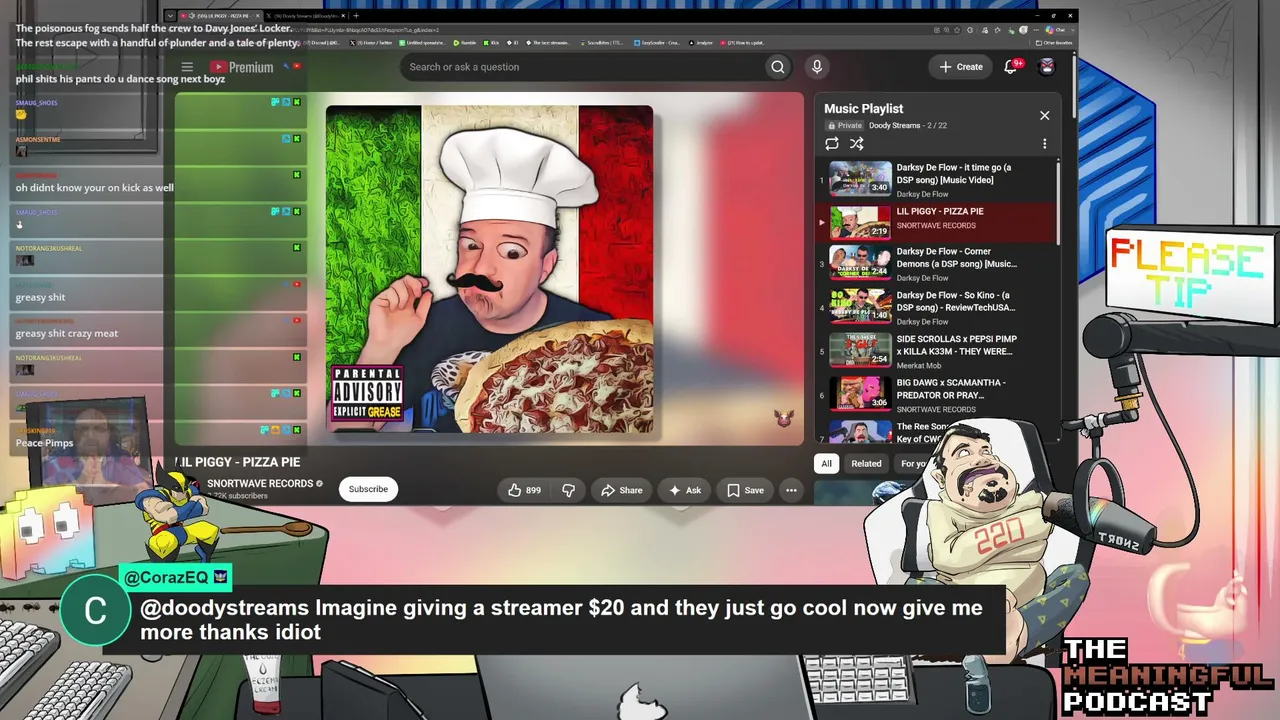
Task: Open the playlist three-dot options menu
Action: (x=1045, y=144)
